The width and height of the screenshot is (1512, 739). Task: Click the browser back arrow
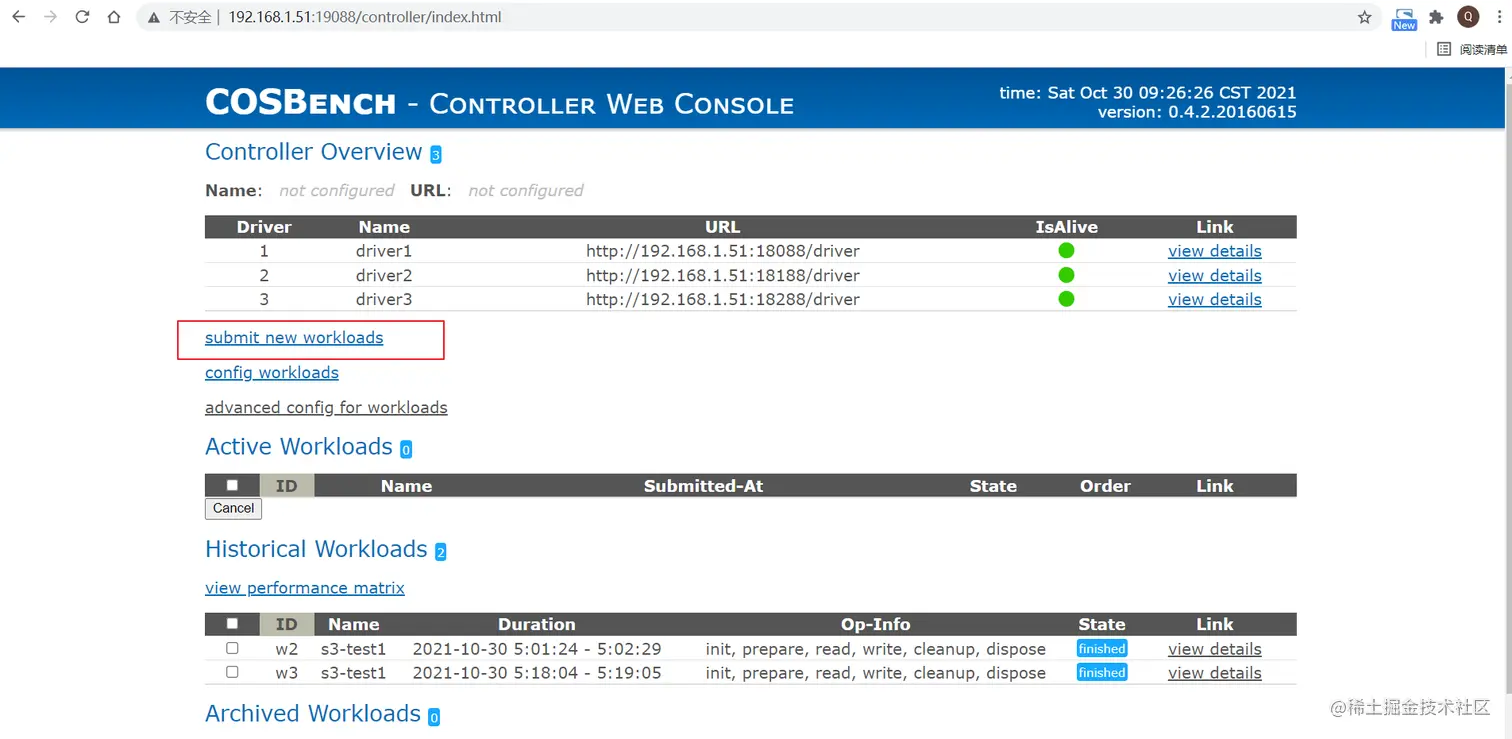point(18,17)
